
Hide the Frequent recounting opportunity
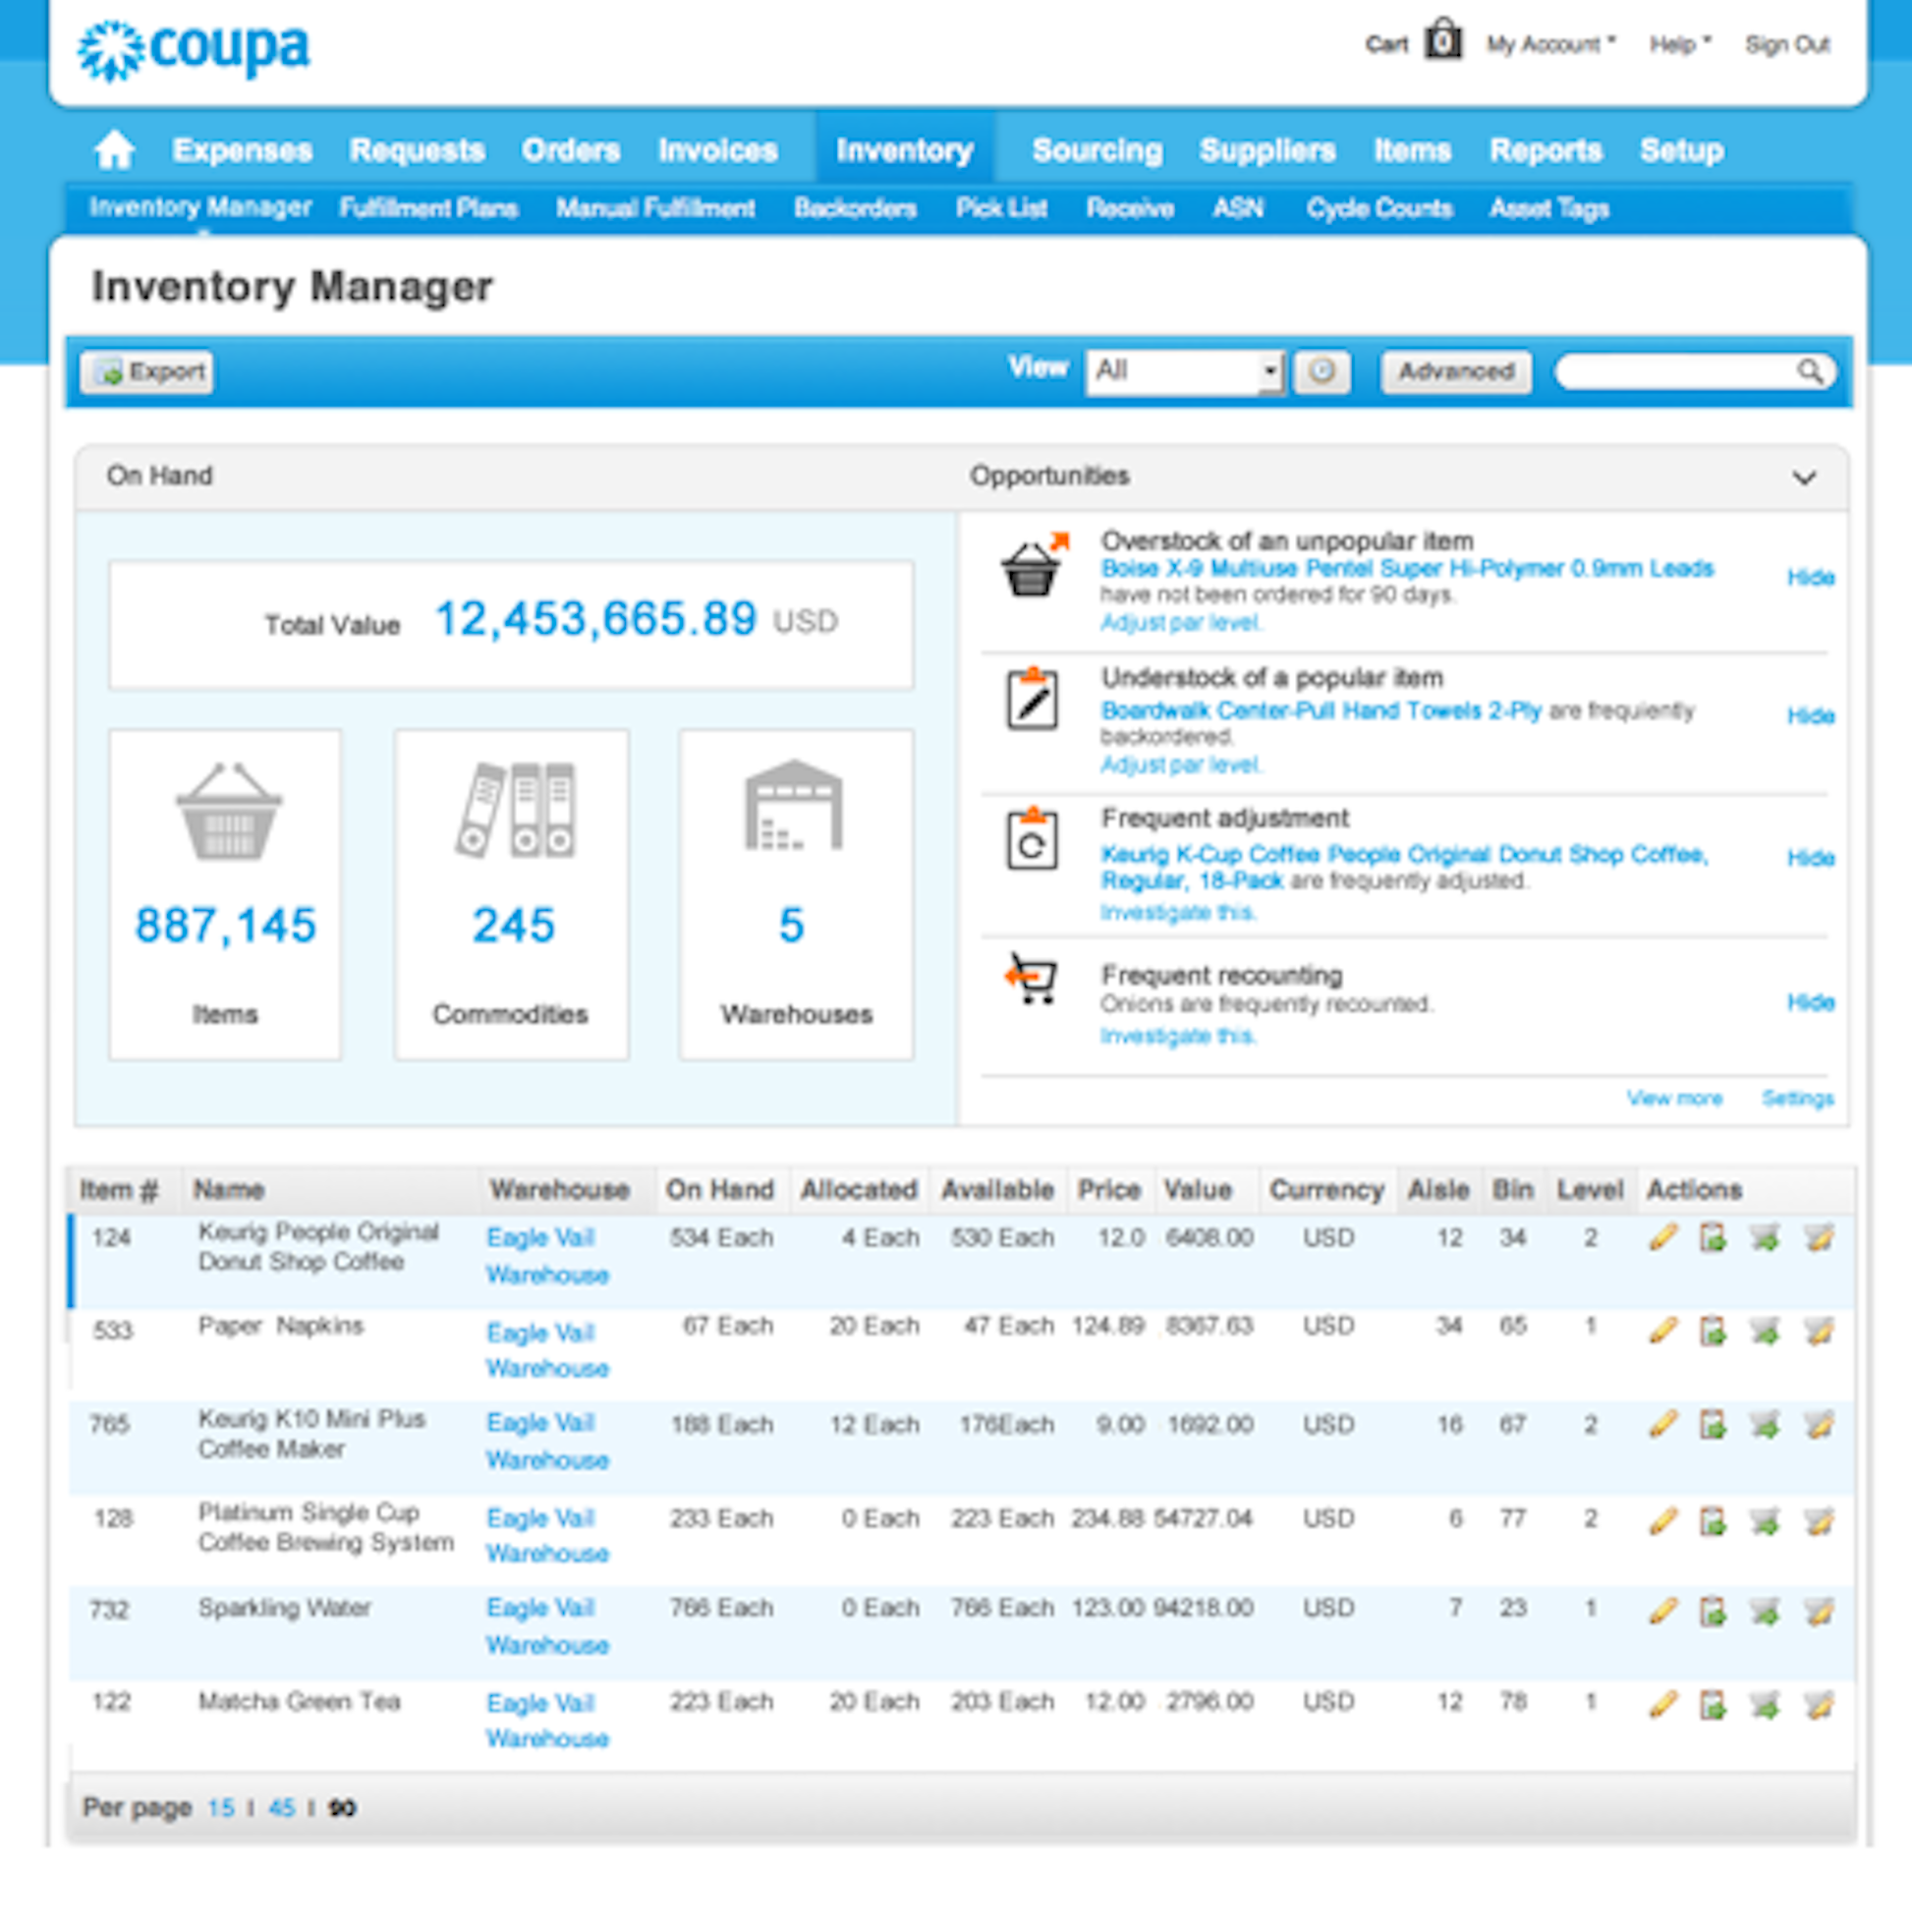[1810, 1003]
